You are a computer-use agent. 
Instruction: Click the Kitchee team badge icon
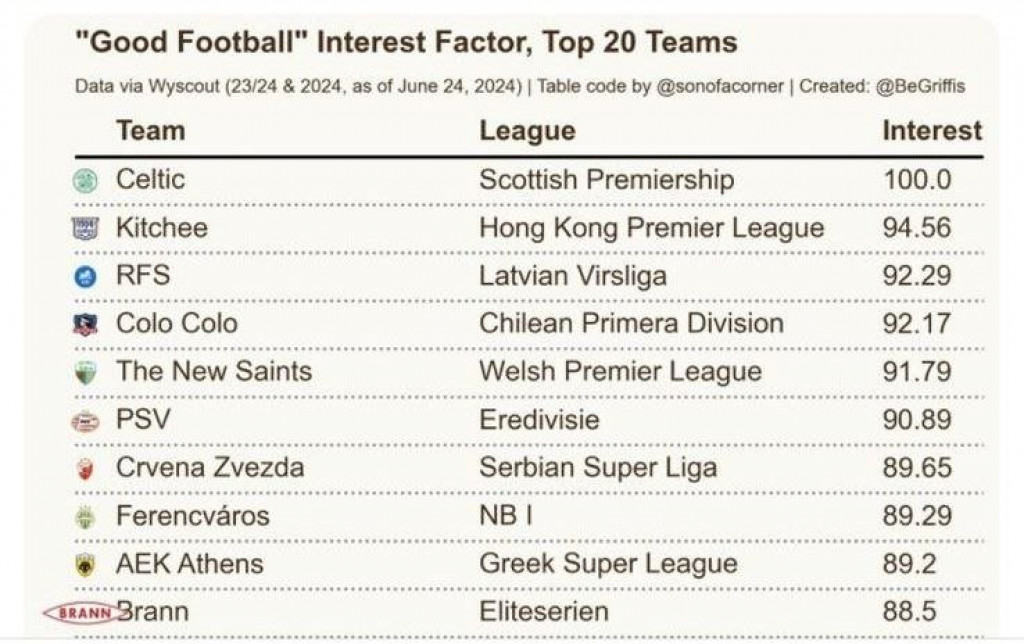[86, 229]
